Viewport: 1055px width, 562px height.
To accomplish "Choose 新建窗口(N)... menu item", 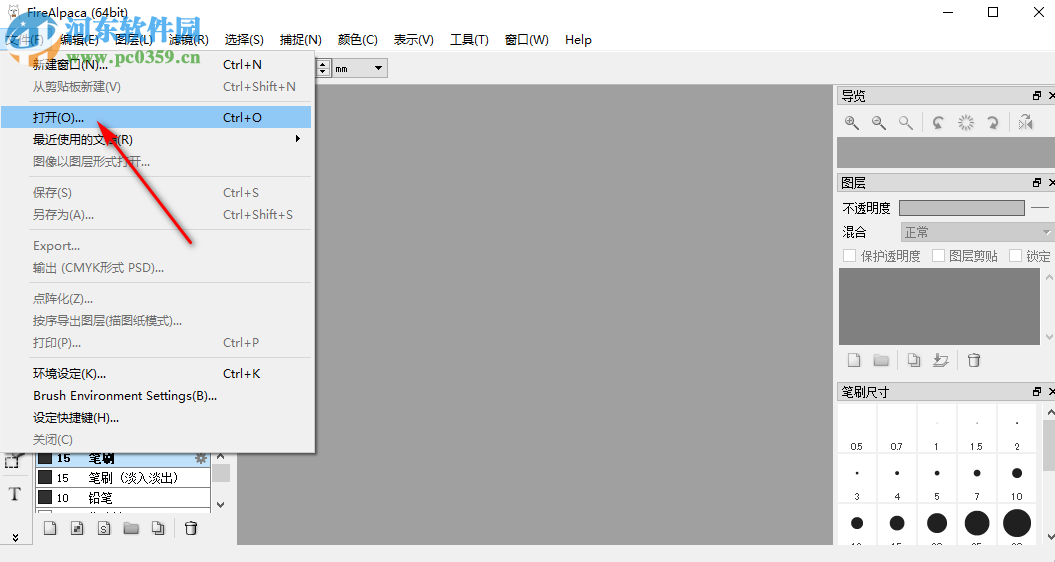I will click(156, 65).
